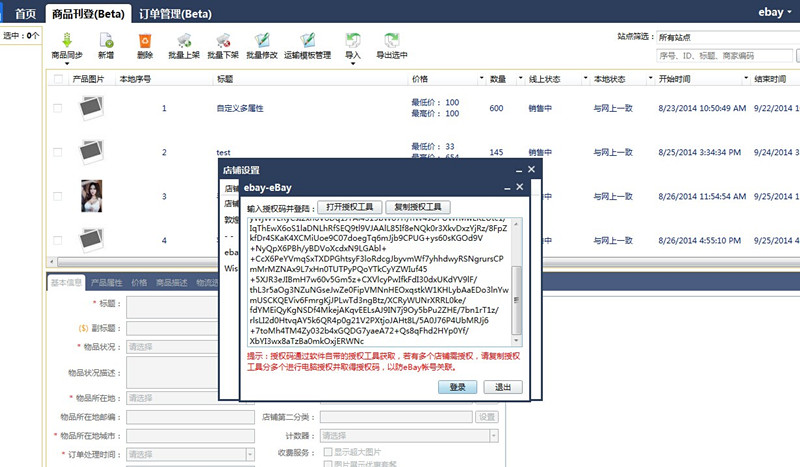Click the 登录 button
The image size is (800, 467).
click(x=458, y=387)
